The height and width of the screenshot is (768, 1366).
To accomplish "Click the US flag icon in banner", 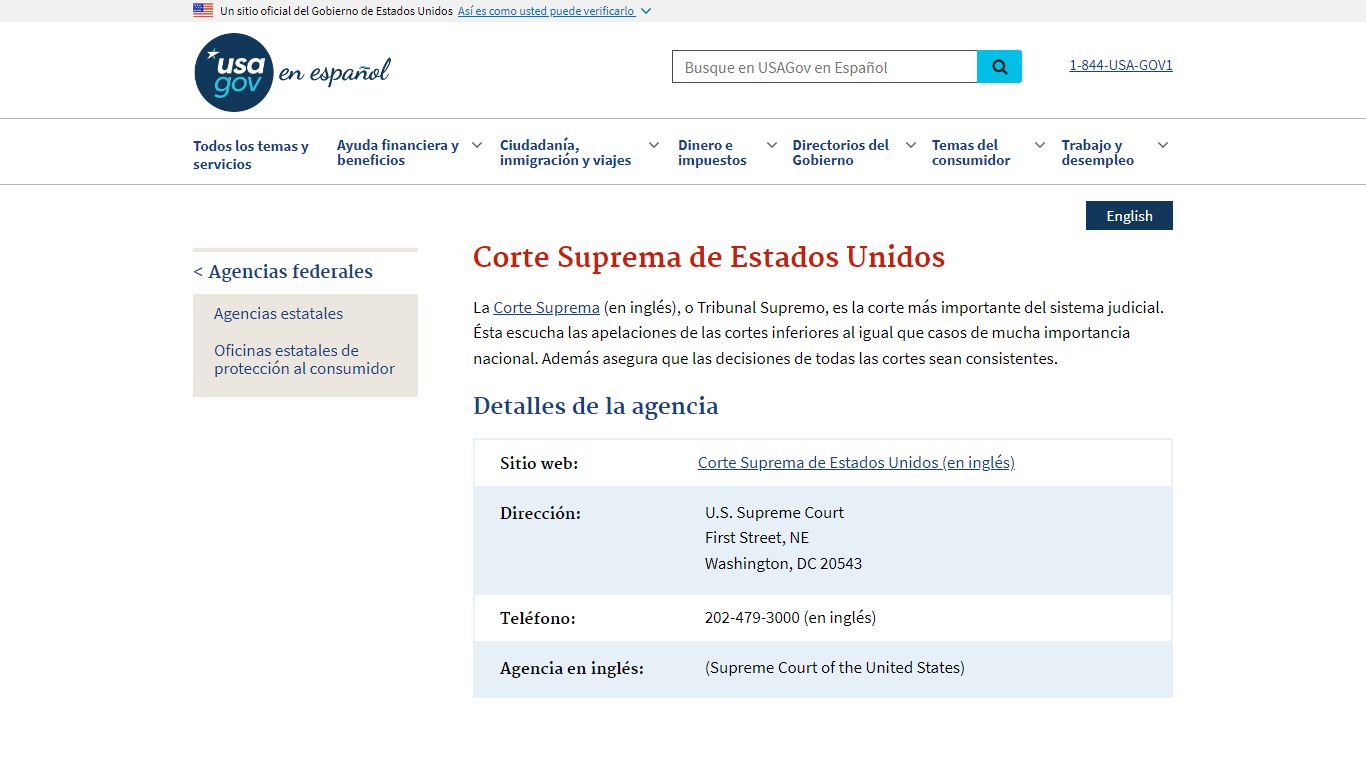I will [x=203, y=11].
